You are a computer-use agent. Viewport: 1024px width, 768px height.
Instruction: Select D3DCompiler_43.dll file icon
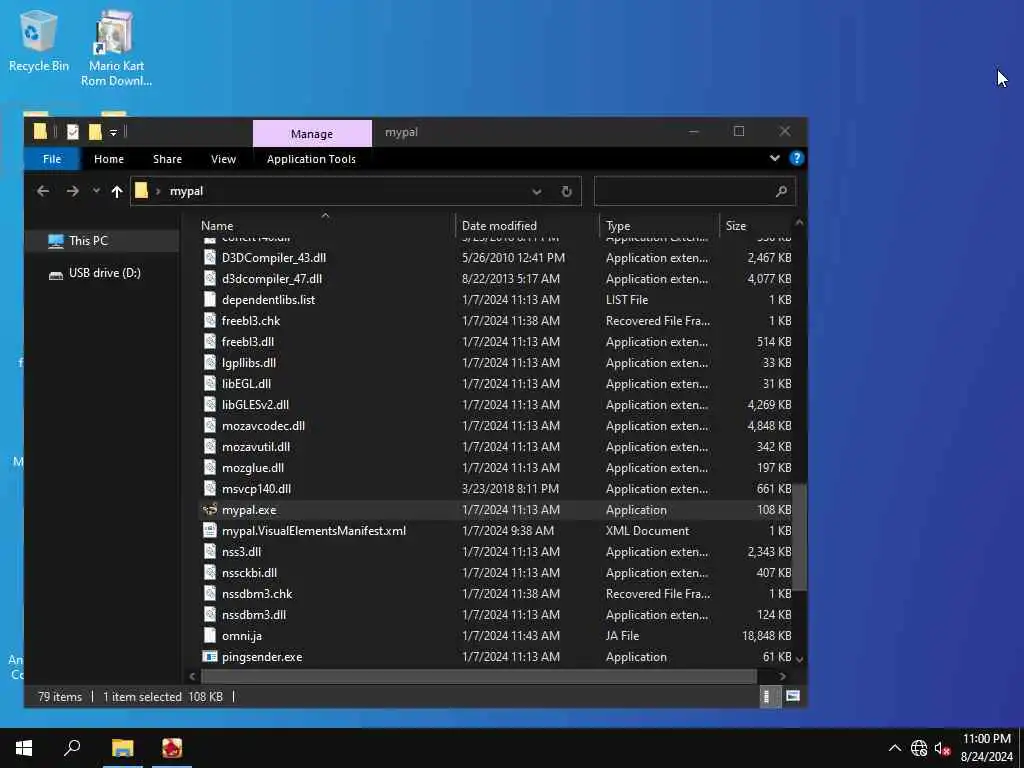(x=210, y=257)
